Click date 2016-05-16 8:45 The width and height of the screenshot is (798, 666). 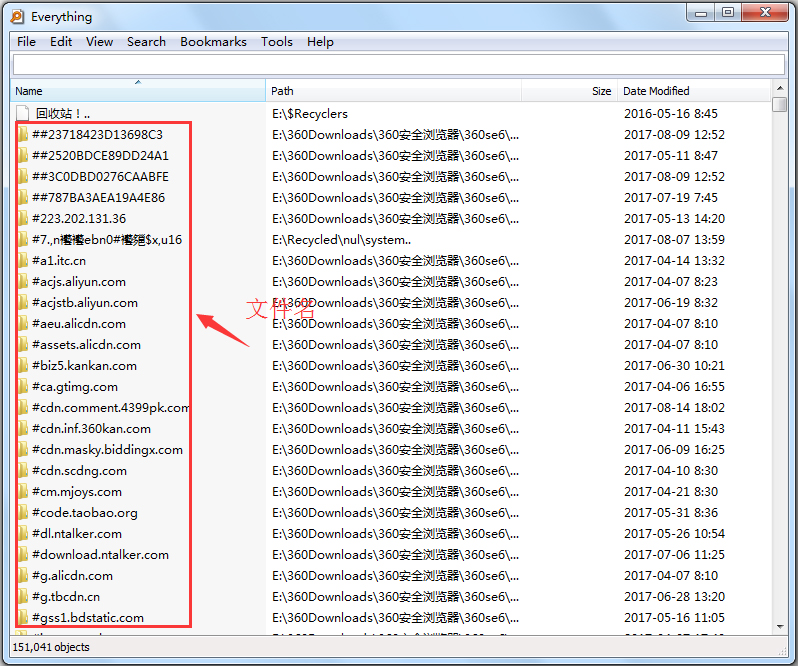[671, 113]
